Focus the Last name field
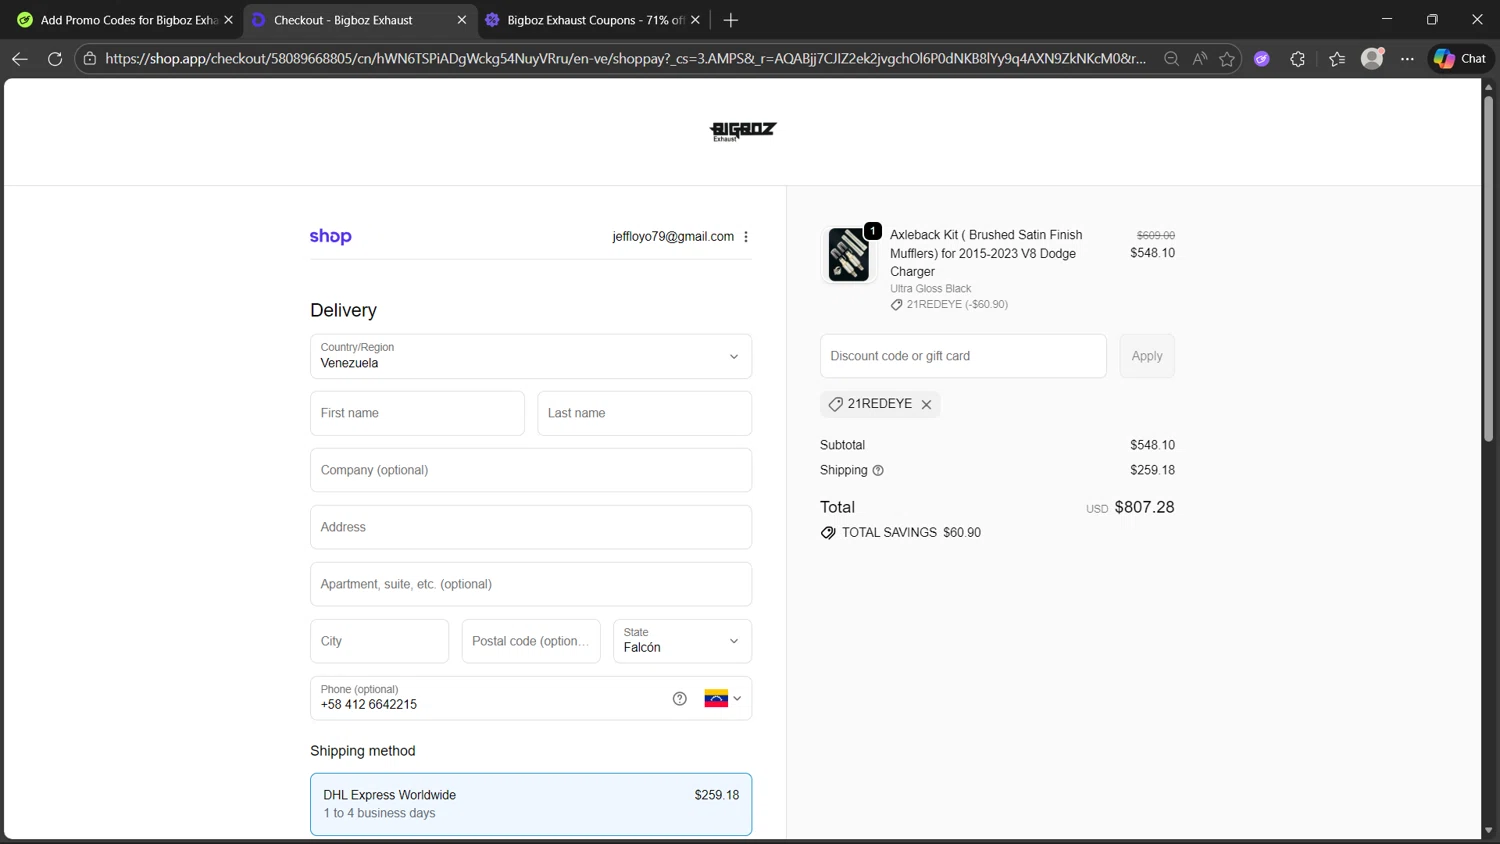The image size is (1500, 844). tap(645, 413)
